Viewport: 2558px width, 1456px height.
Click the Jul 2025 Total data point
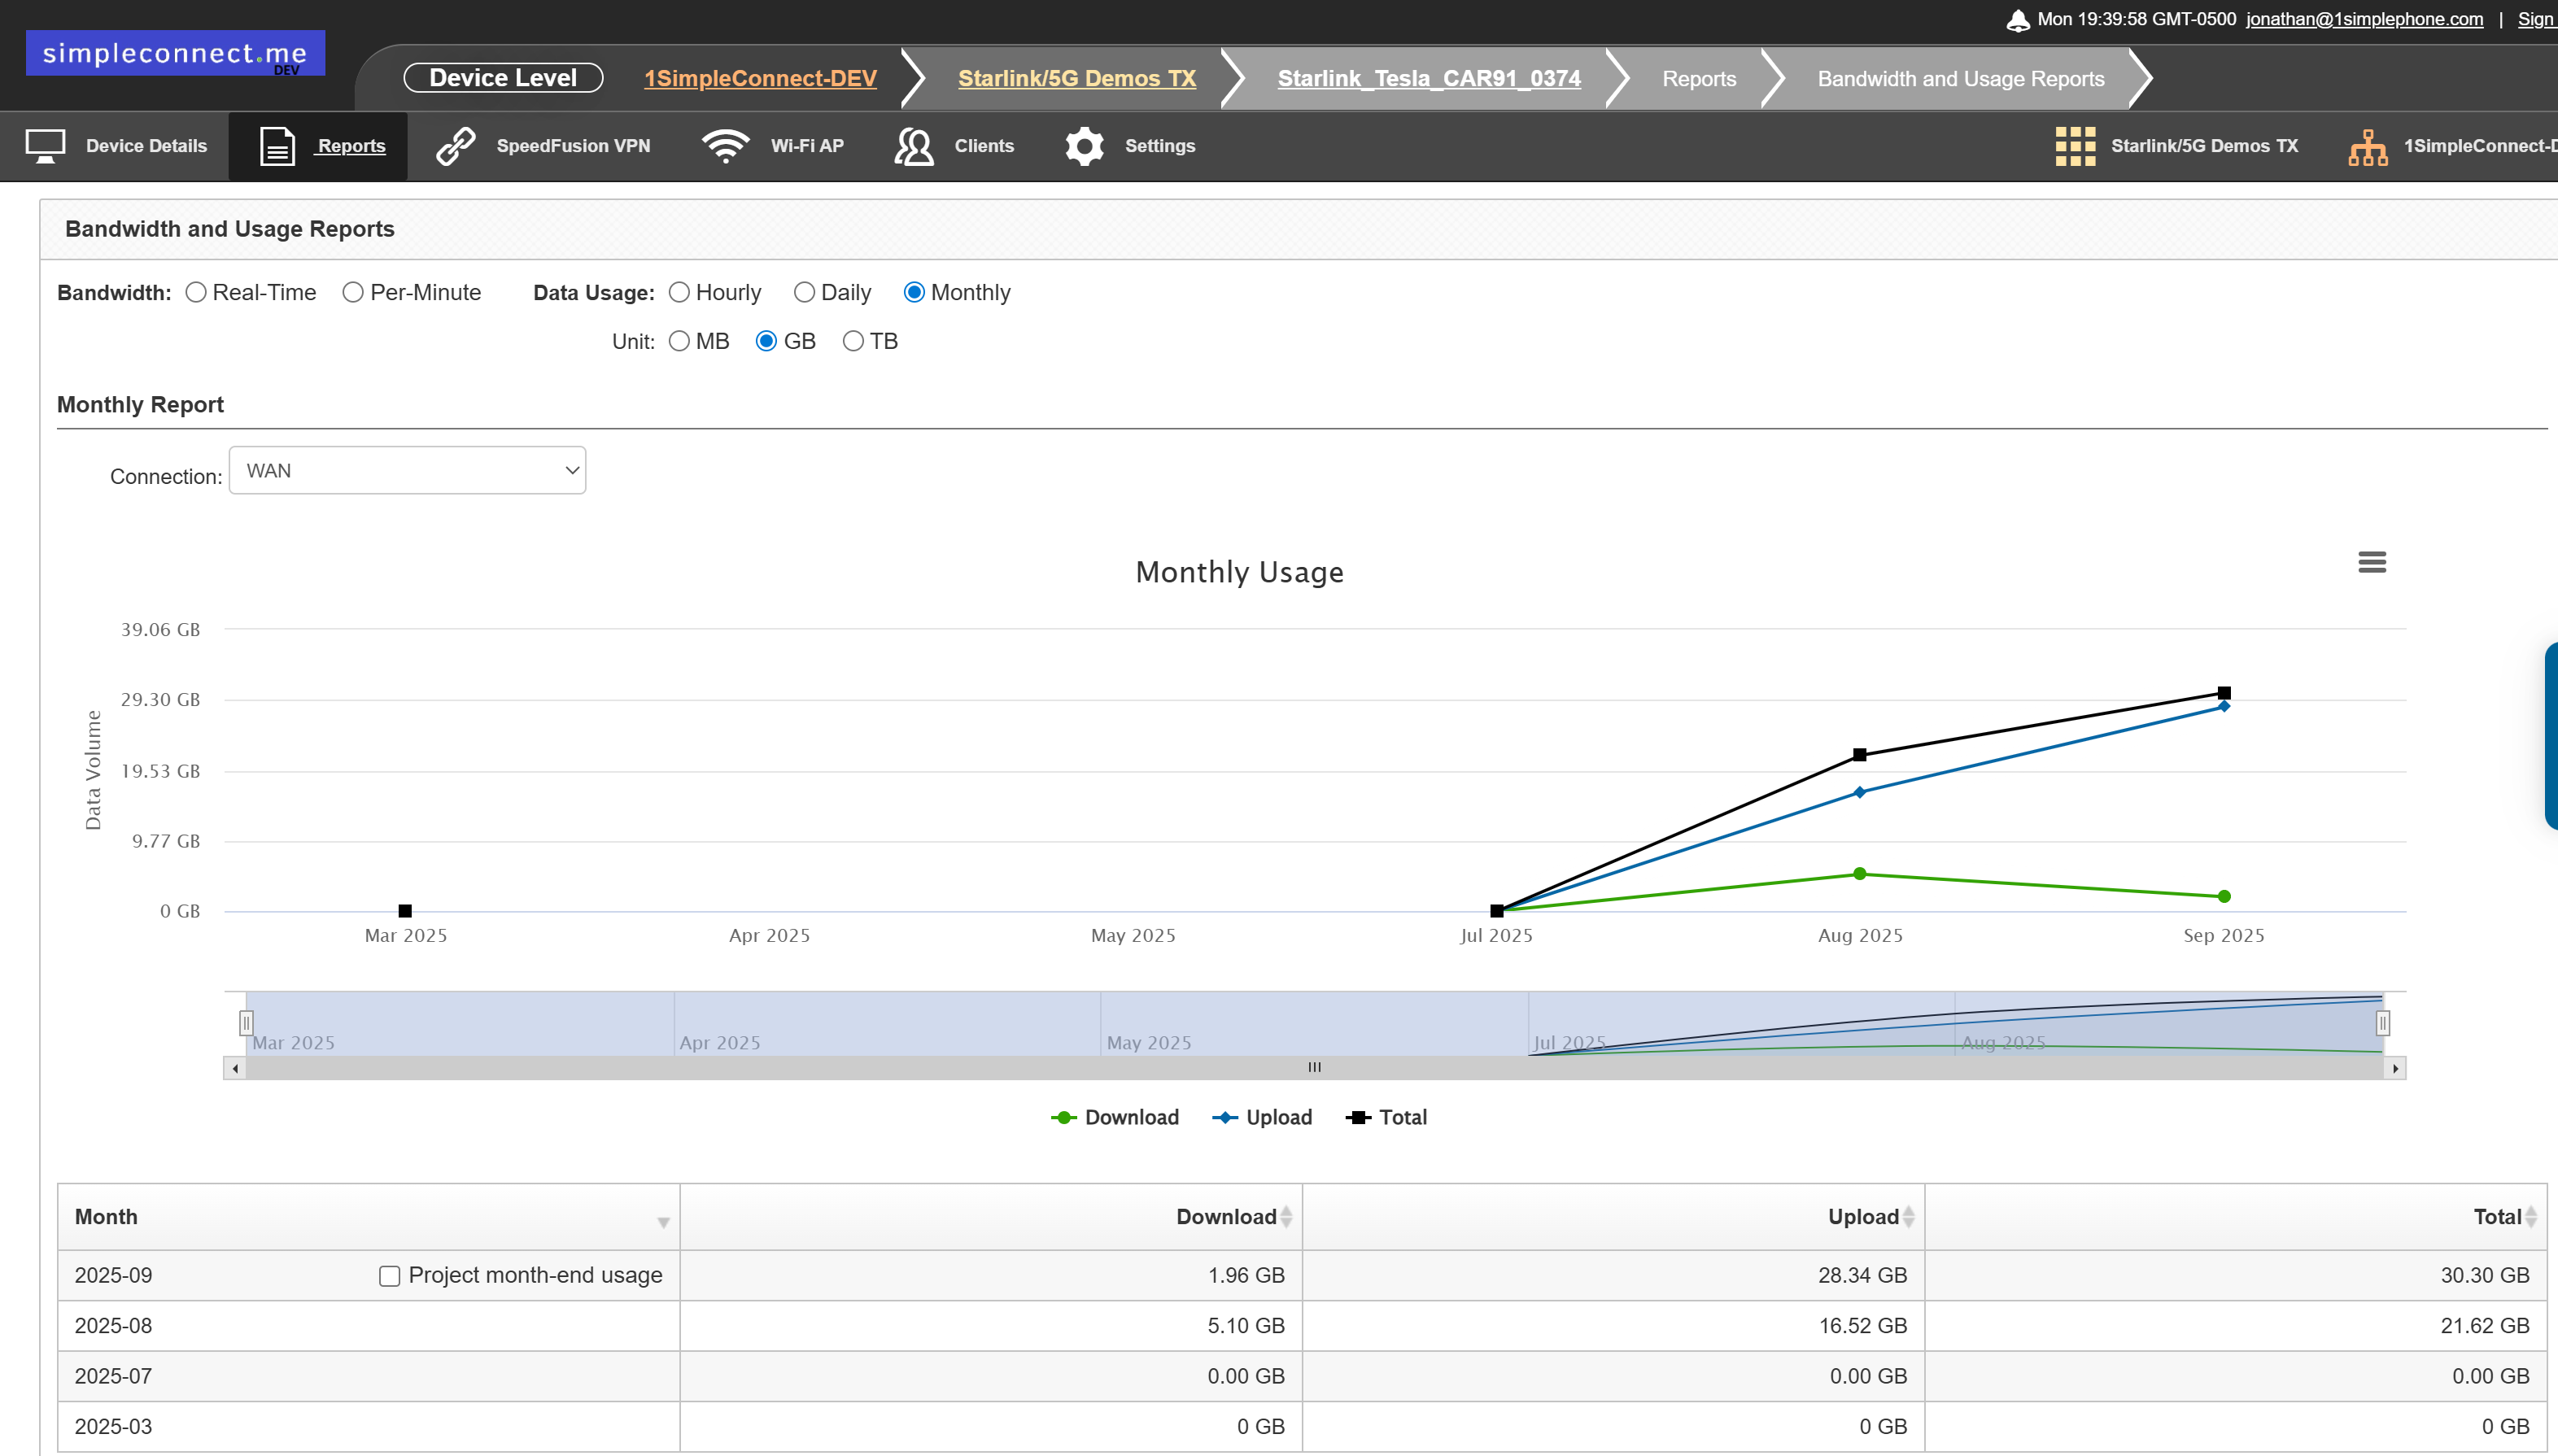[x=1496, y=911]
